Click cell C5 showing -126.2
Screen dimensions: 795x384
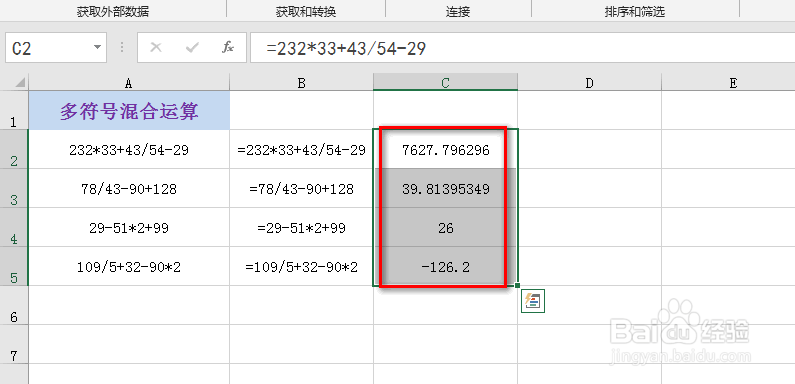(446, 267)
